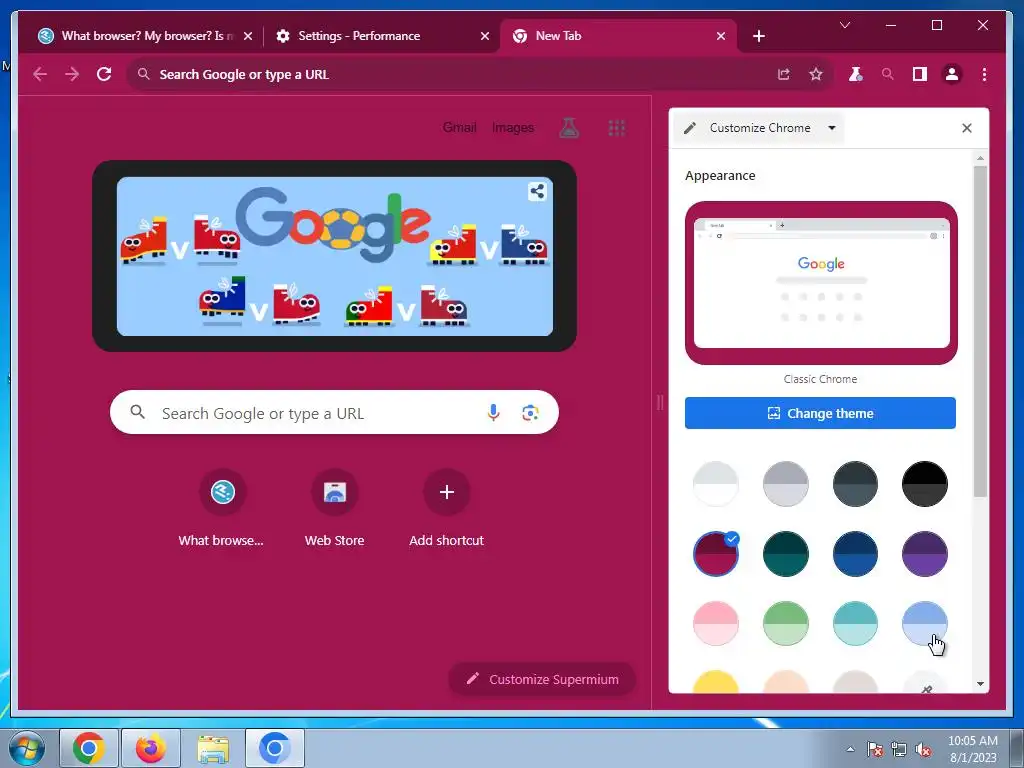Select the aqua teal color swatch

tap(855, 624)
